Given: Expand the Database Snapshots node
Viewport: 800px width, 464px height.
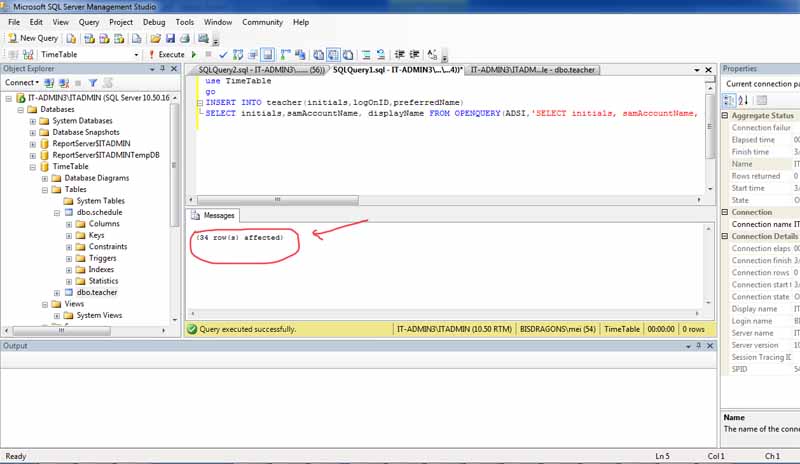Looking at the screenshot, I should point(33,133).
